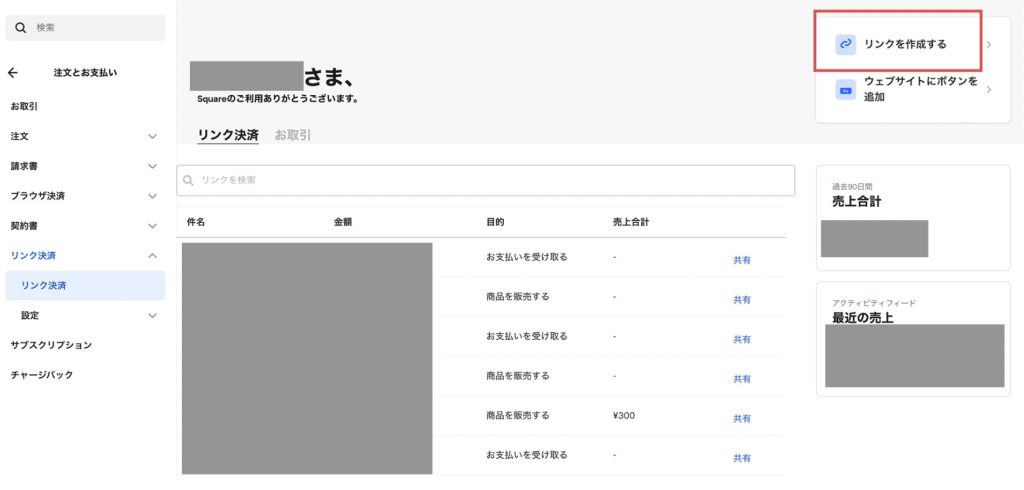The height and width of the screenshot is (490, 1024).
Task: Click the chain link icon for リンクを作成する
Action: (x=845, y=44)
